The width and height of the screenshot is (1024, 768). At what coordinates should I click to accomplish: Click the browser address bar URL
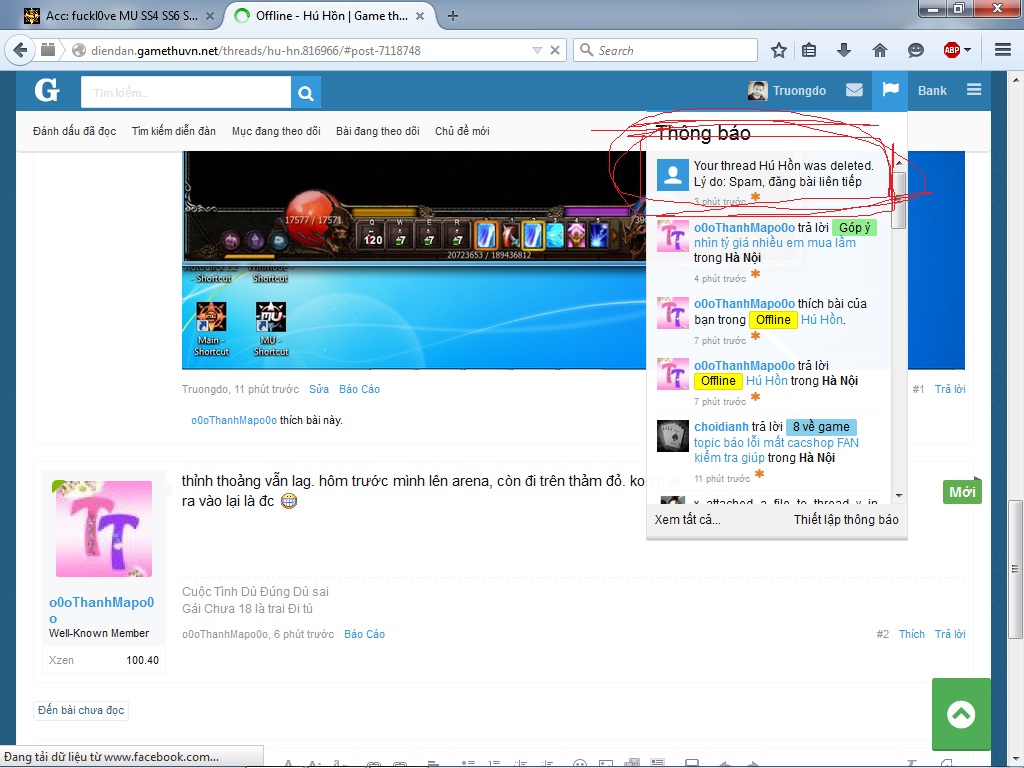256,51
